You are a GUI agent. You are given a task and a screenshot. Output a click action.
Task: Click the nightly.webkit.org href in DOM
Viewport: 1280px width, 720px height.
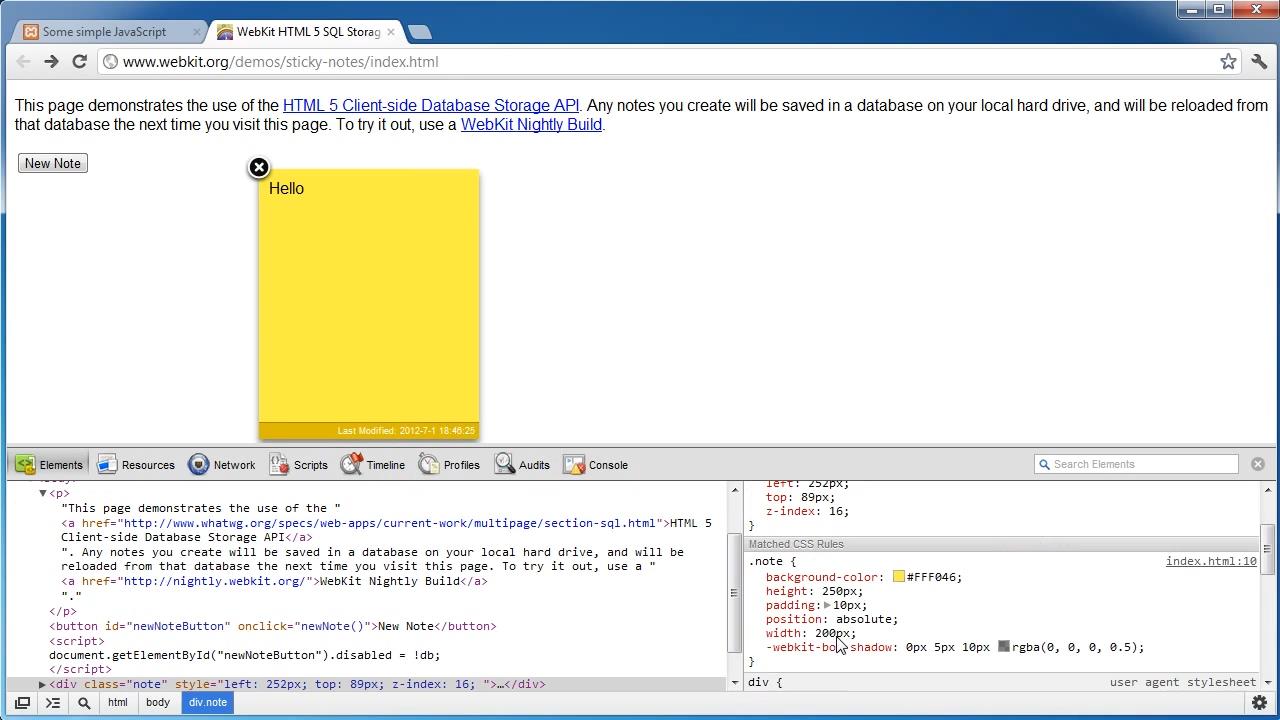point(214,581)
